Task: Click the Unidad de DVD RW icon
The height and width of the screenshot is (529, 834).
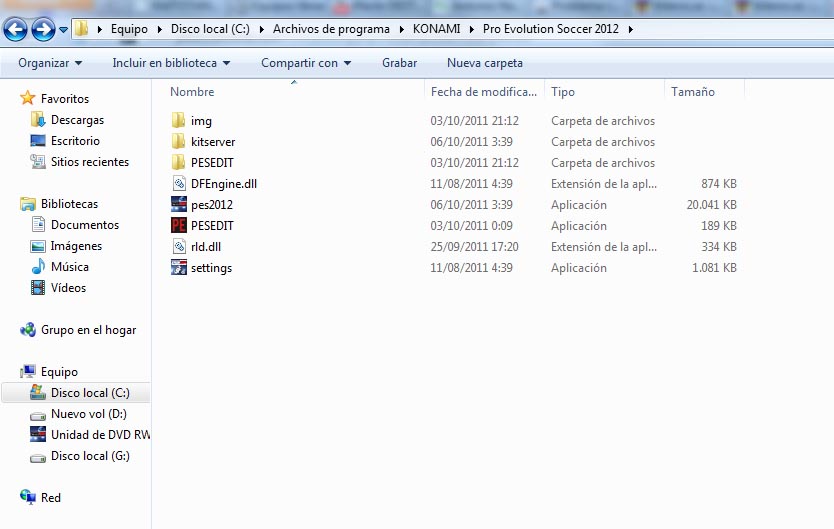Action: 38,434
